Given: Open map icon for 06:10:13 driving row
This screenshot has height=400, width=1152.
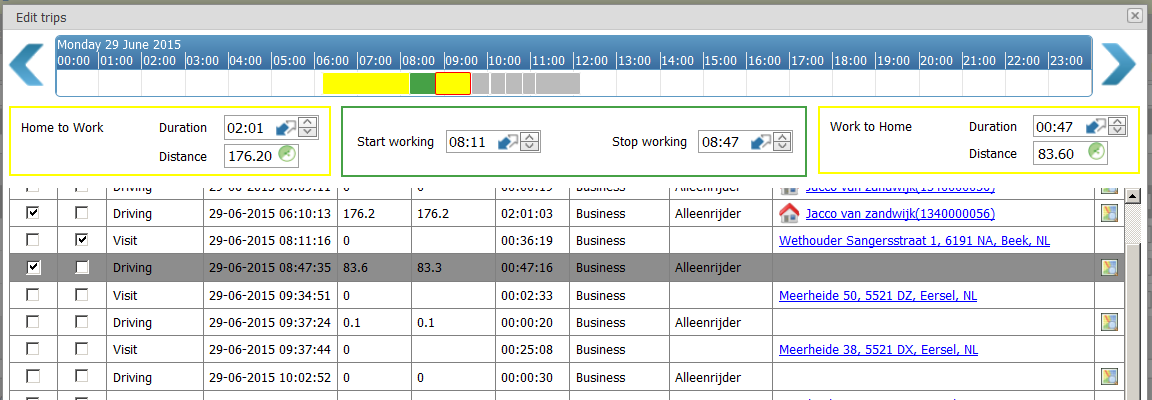Looking at the screenshot, I should [1109, 214].
